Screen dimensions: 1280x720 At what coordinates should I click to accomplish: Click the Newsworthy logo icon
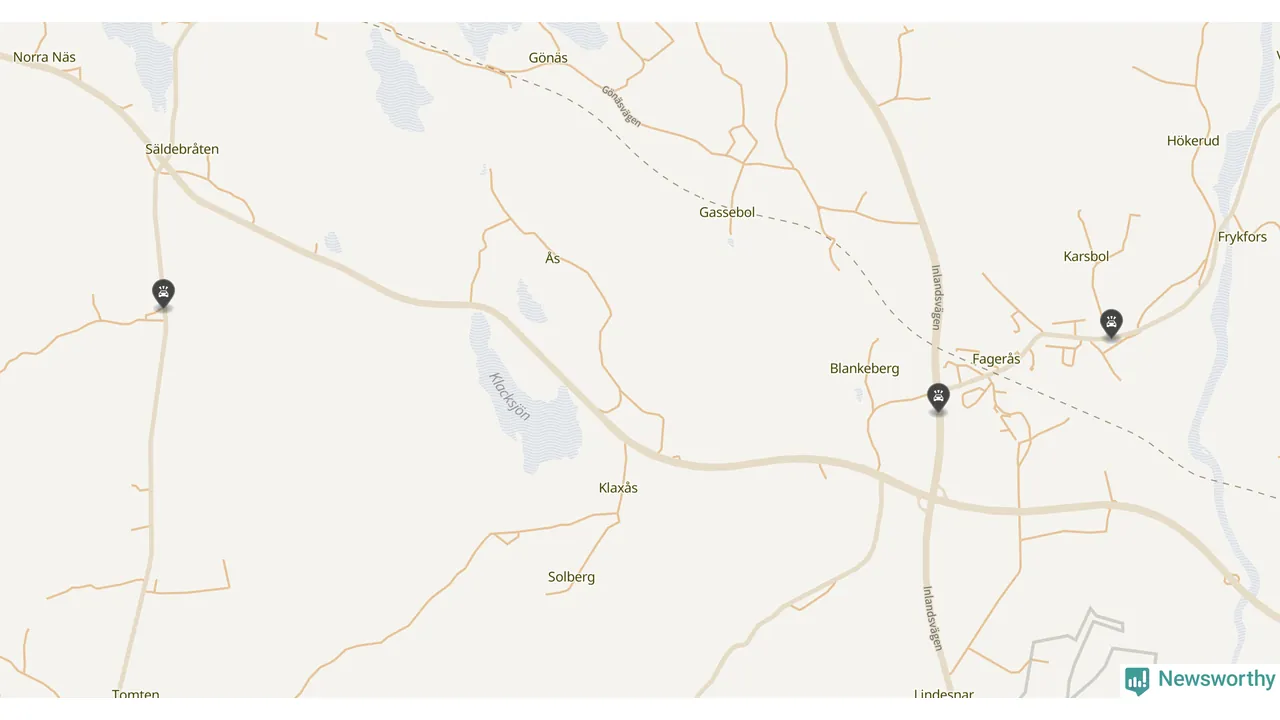(x=1137, y=681)
